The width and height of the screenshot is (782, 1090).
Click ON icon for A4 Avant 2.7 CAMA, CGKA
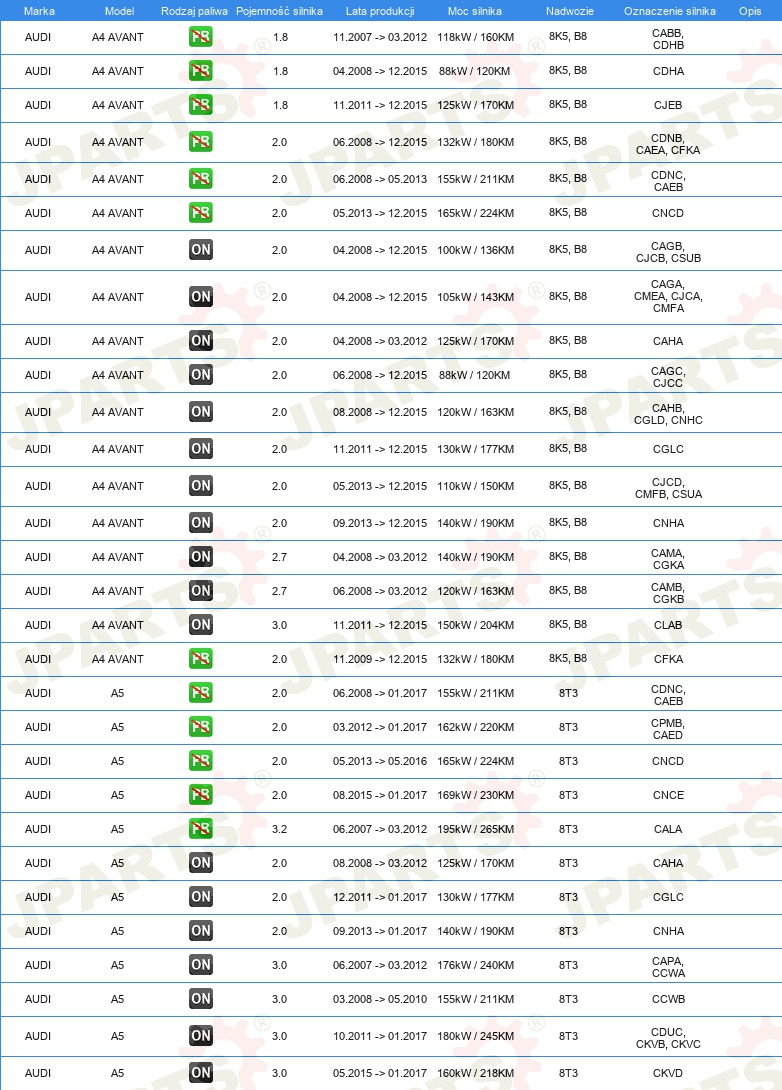(x=200, y=557)
